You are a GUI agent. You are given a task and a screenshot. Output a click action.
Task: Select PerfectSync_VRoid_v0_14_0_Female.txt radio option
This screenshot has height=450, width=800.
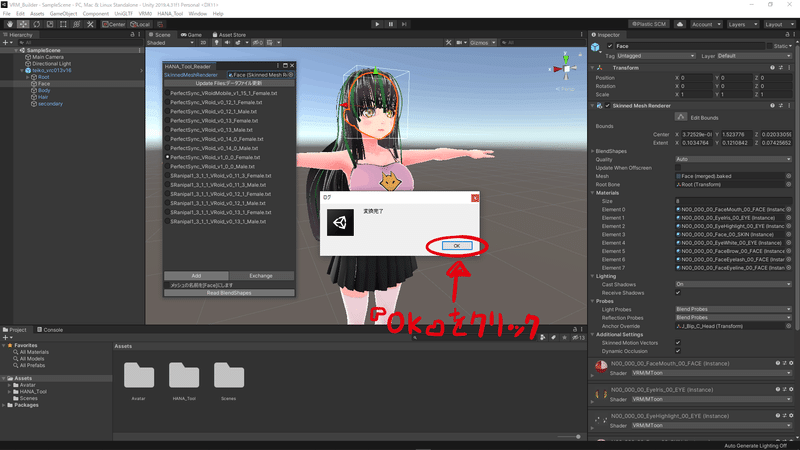pos(167,139)
